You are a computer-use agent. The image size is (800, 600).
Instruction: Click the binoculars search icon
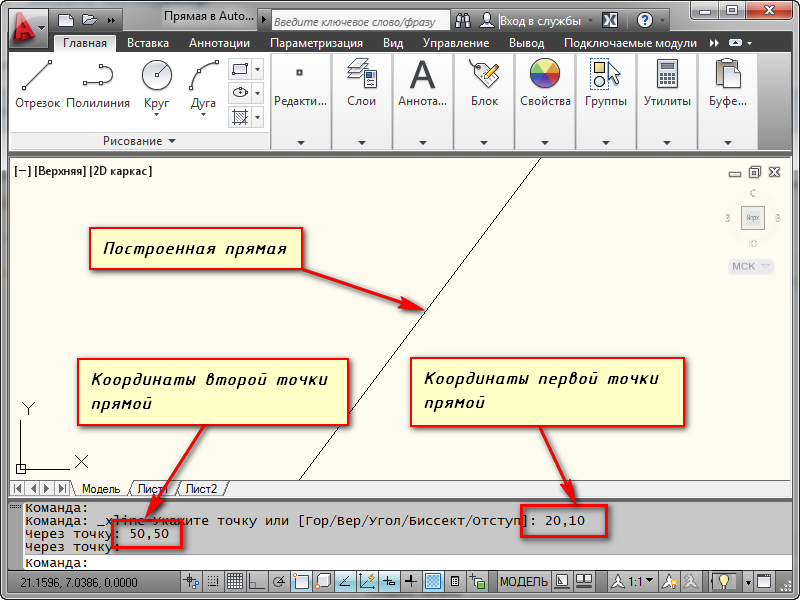(463, 20)
